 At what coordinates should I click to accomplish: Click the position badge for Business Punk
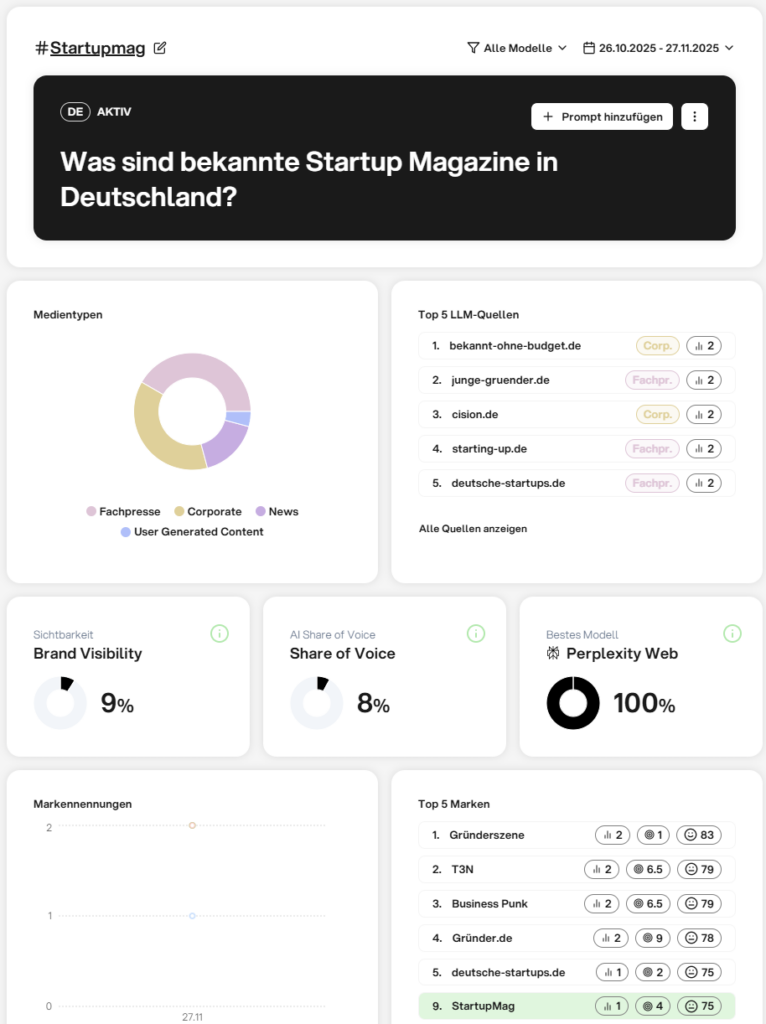click(x=648, y=903)
